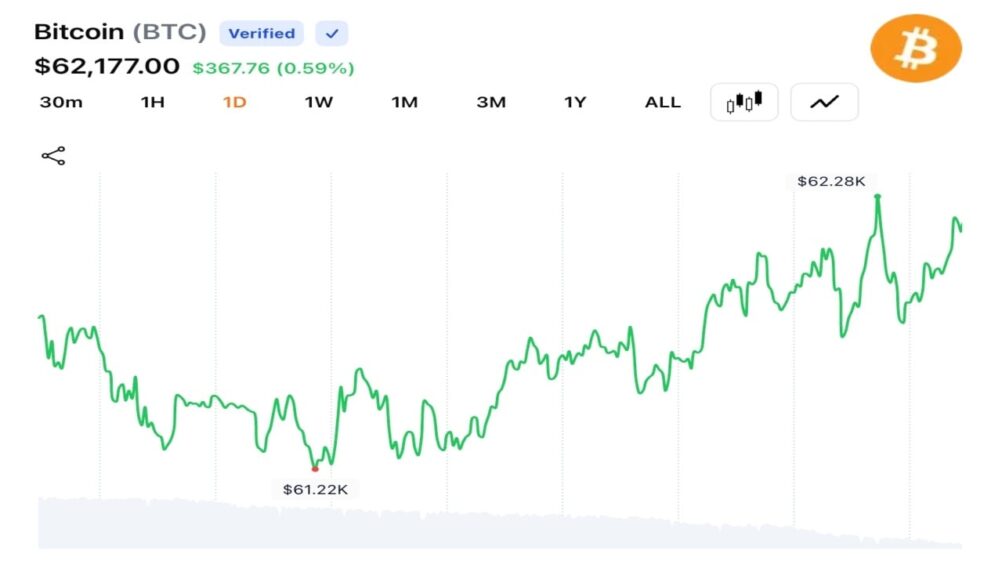Image resolution: width=991 pixels, height=564 pixels.
Task: Switch to candlestick chart view
Action: coord(744,102)
